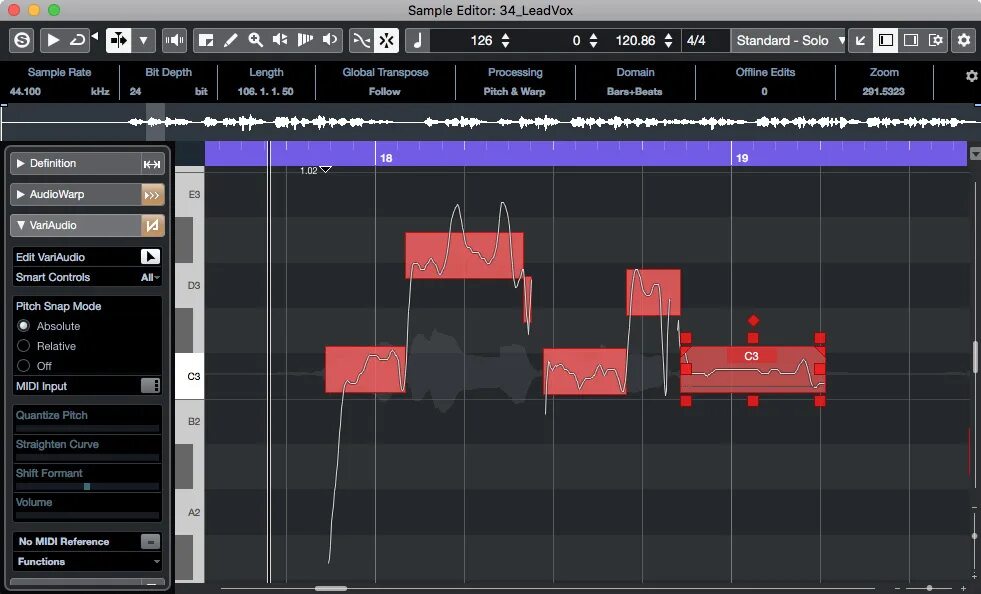This screenshot has height=594, width=981.
Task: Open toolbar setup gear icon
Action: point(964,41)
